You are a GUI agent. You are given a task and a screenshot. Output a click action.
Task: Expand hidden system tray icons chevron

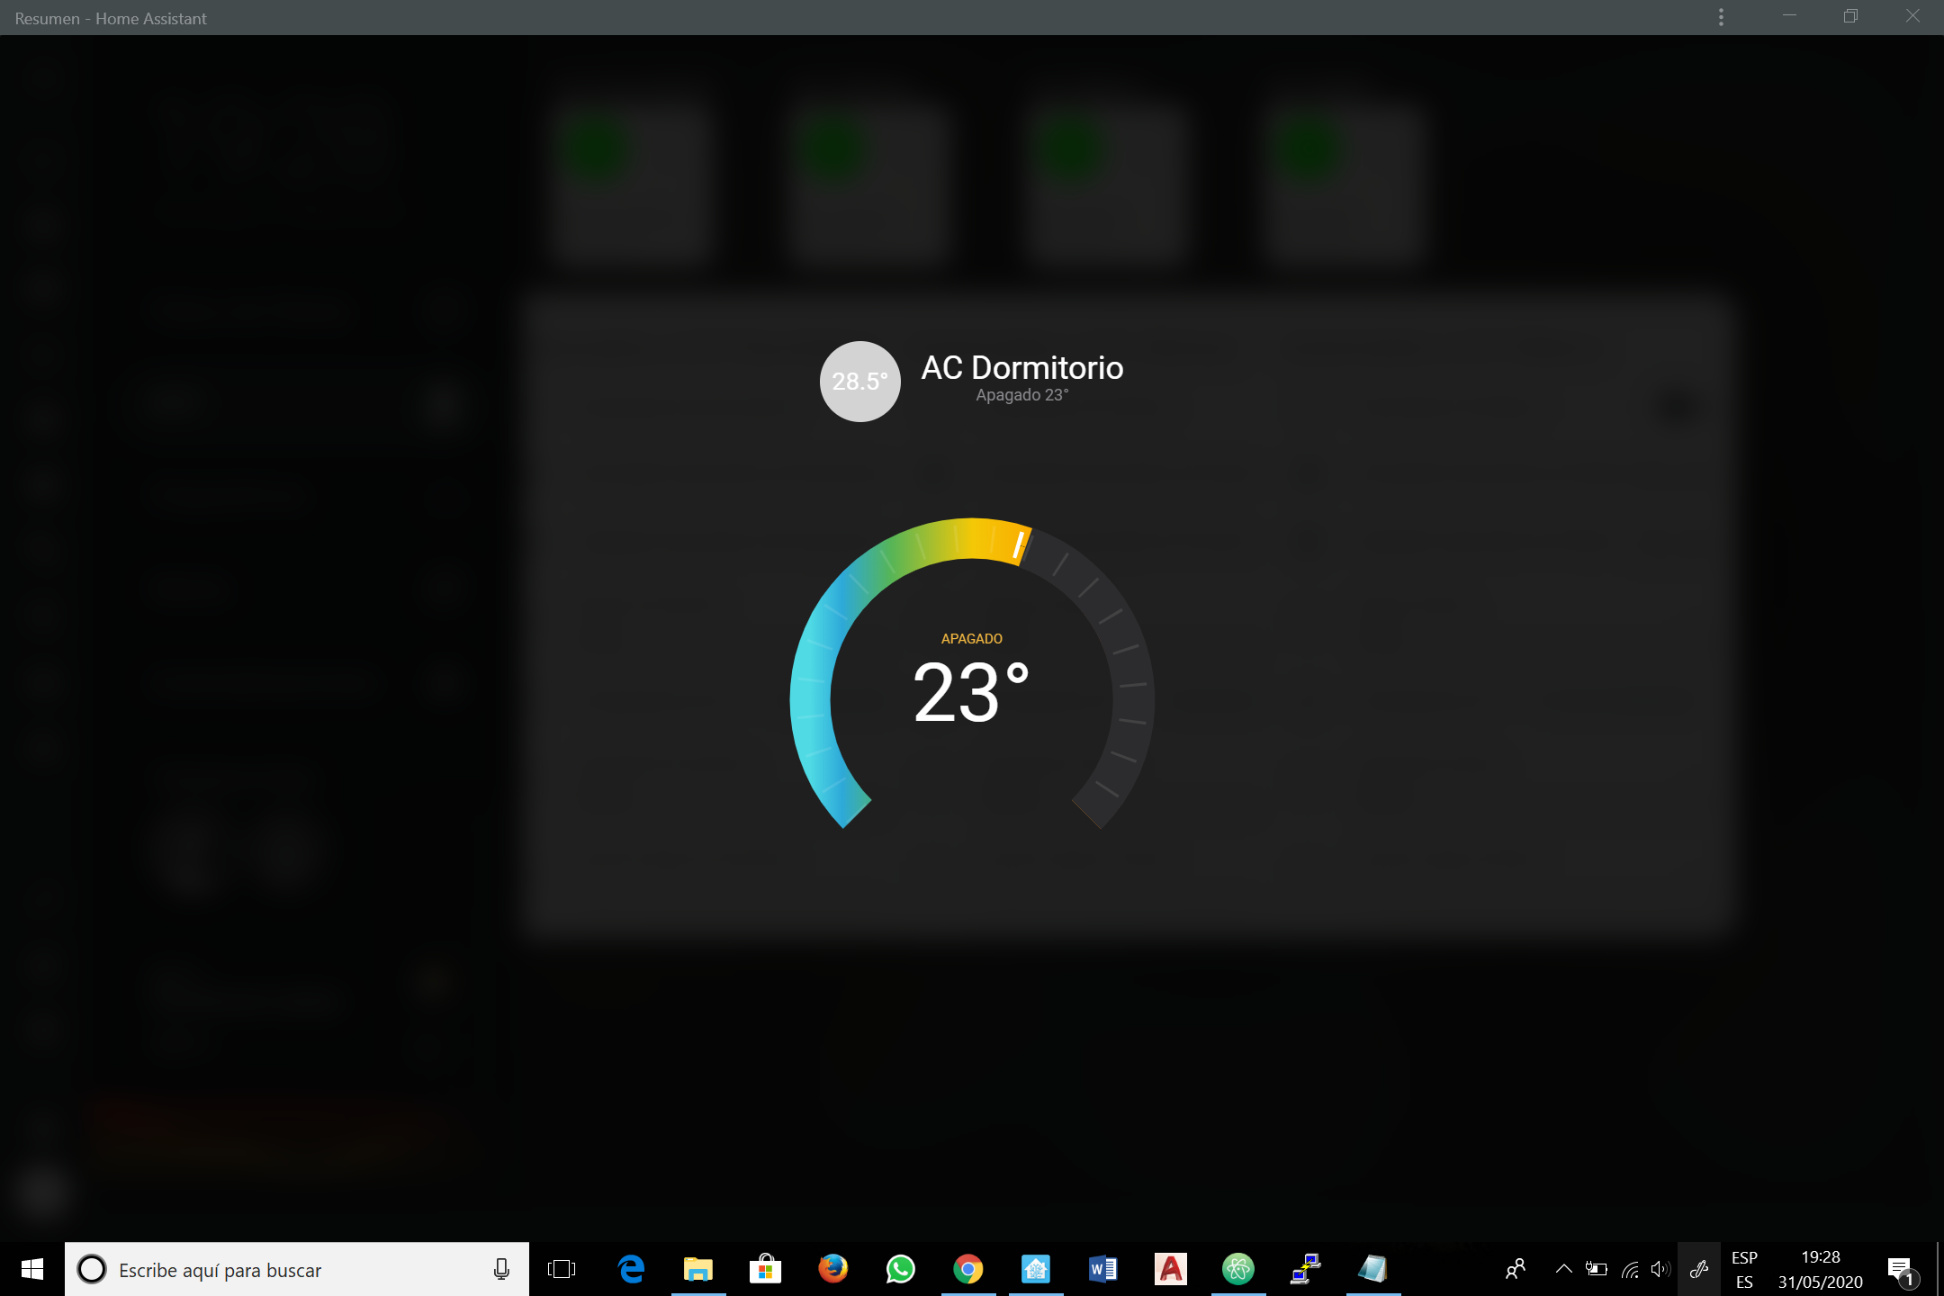(x=1564, y=1269)
